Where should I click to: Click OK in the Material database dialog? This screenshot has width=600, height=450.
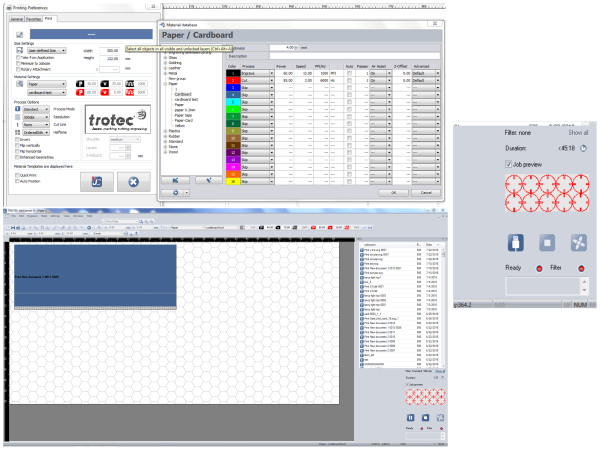pyautogui.click(x=393, y=192)
